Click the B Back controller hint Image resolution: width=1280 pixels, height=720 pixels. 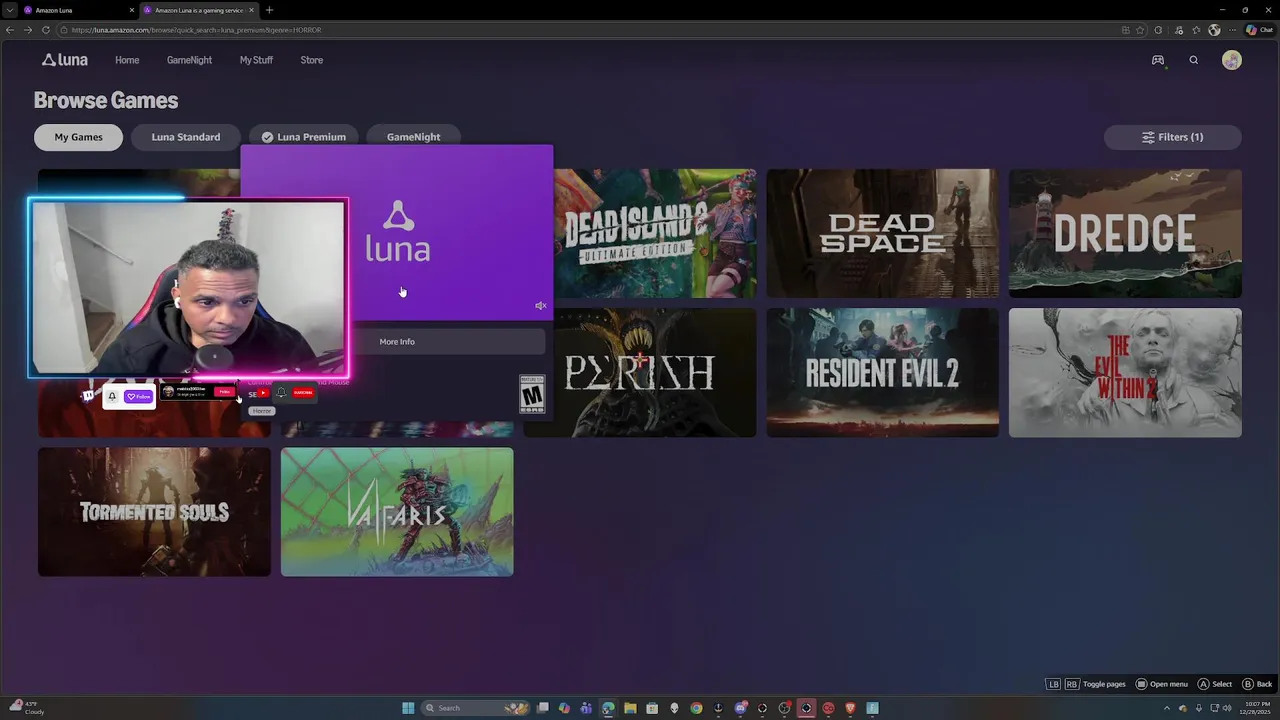pos(1257,684)
